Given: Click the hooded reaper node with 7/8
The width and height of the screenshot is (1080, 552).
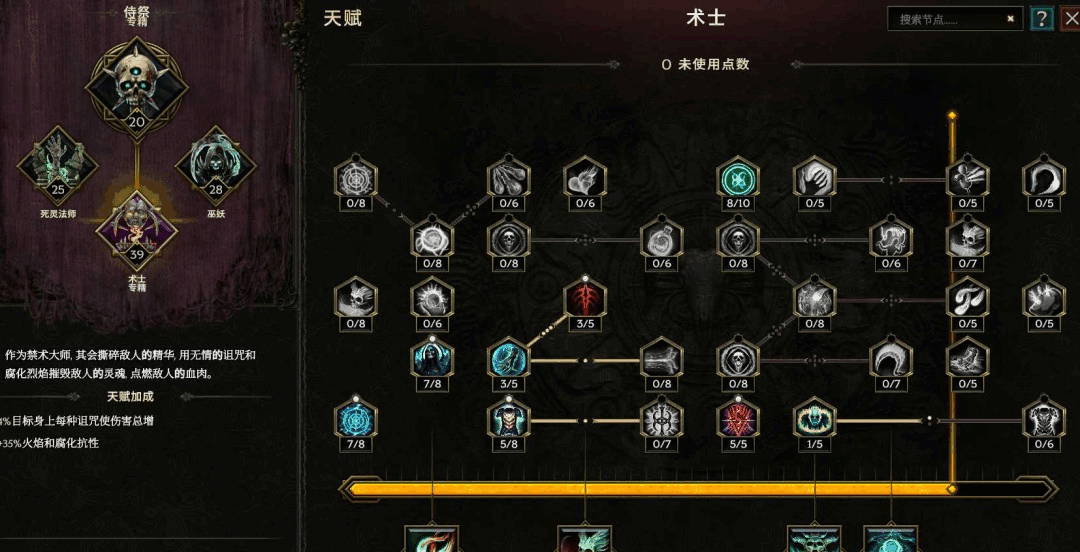Looking at the screenshot, I should pyautogui.click(x=432, y=359).
